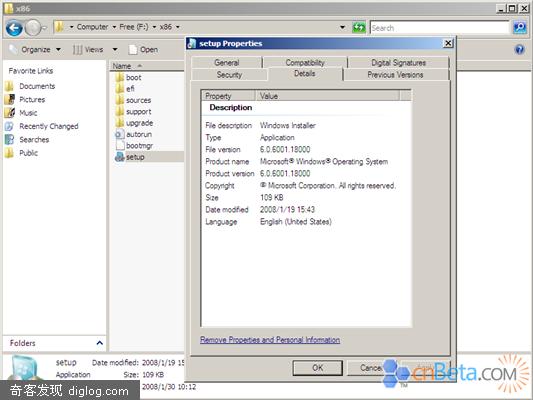Click the Views toolbar button

(88, 50)
